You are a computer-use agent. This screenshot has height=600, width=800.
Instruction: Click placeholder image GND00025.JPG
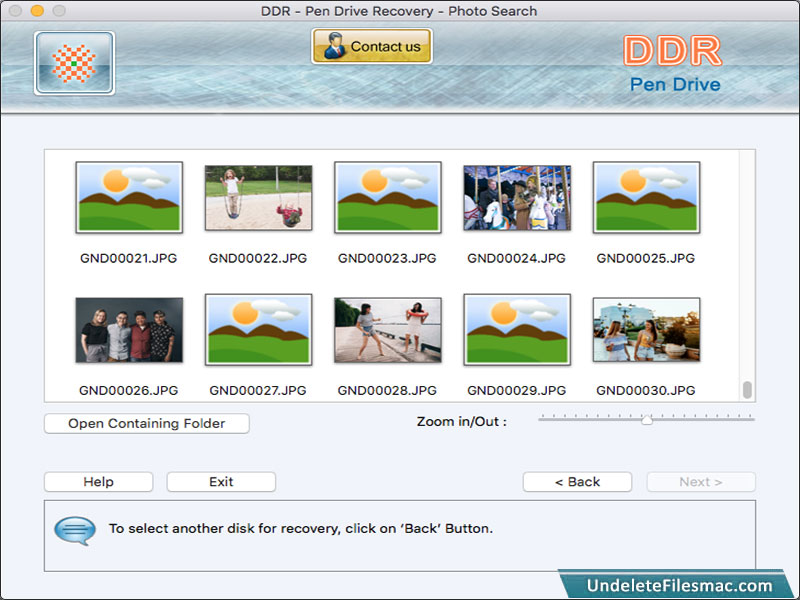point(645,197)
